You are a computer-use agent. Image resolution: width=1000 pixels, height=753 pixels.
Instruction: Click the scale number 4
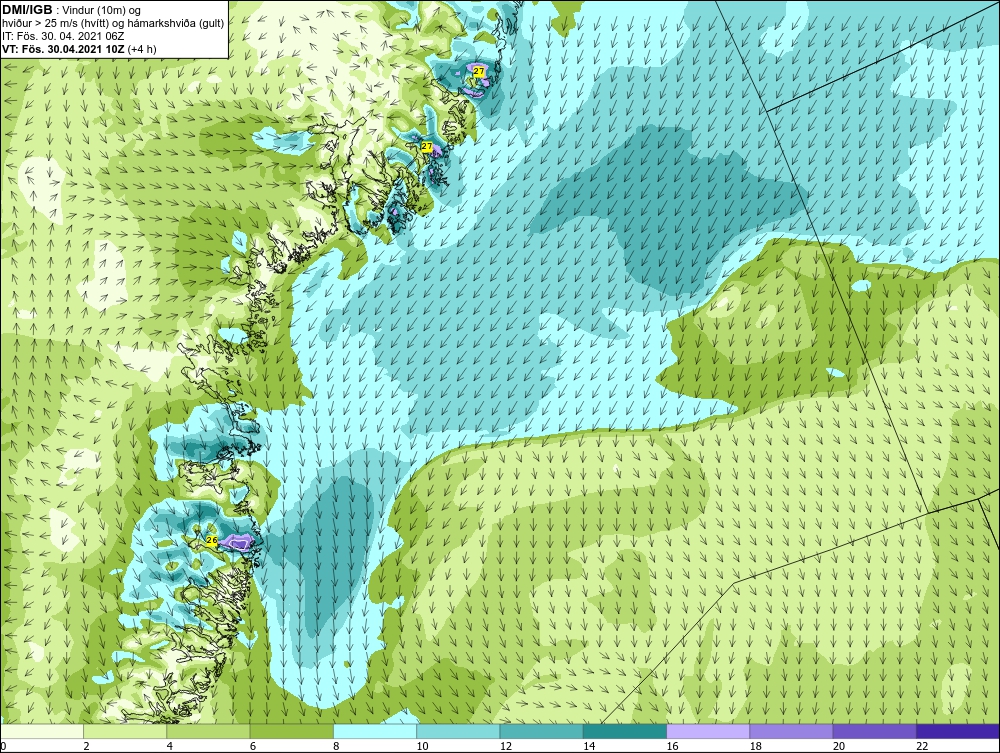[x=170, y=747]
